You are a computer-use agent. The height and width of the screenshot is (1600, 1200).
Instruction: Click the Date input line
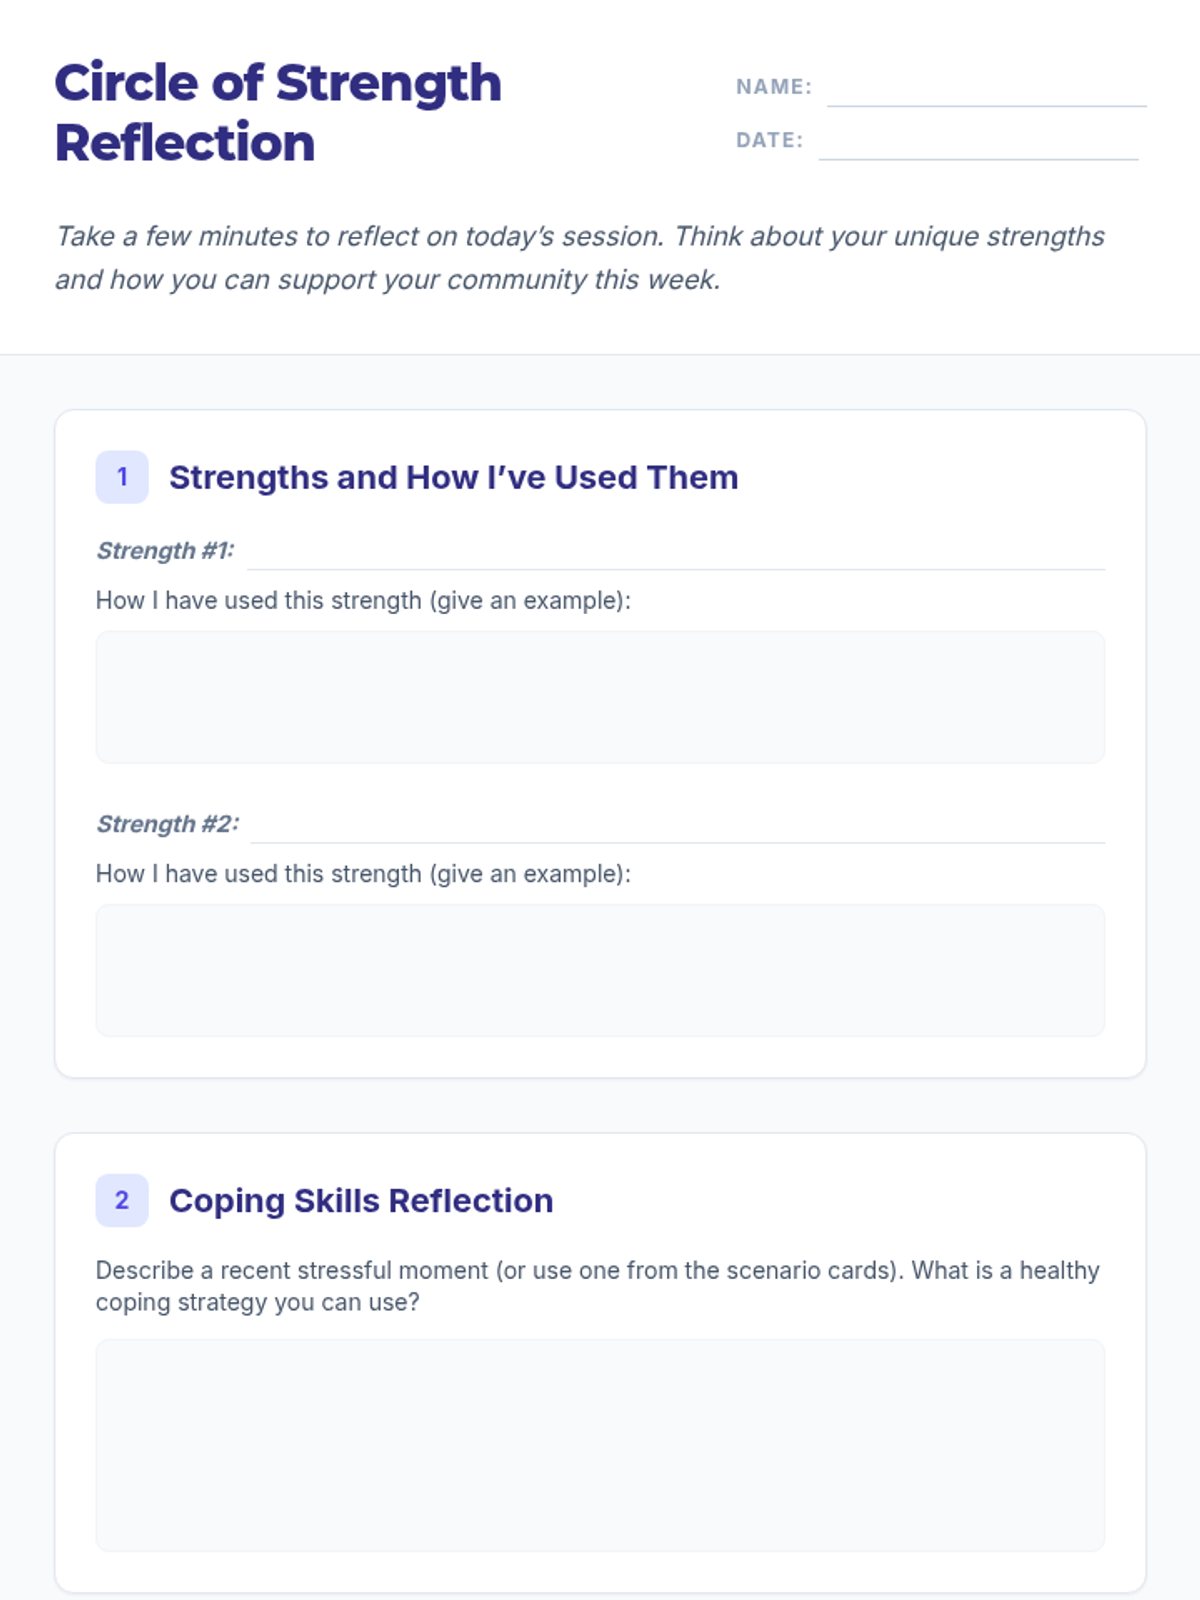(x=978, y=143)
